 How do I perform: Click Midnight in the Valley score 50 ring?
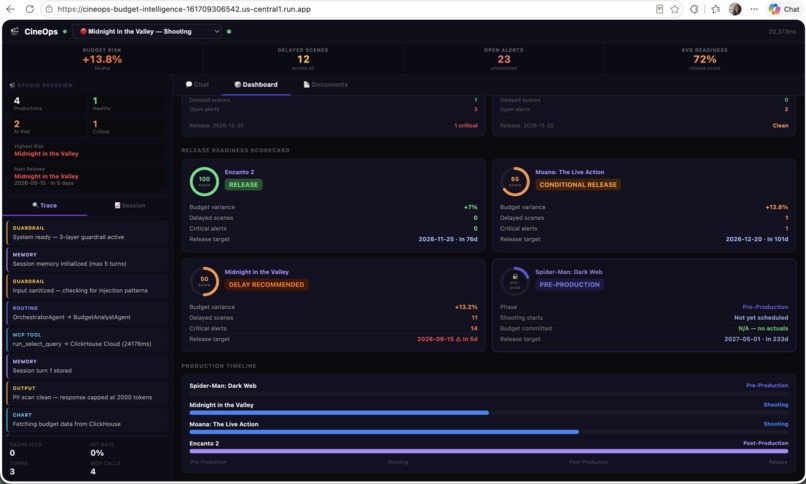(x=204, y=281)
